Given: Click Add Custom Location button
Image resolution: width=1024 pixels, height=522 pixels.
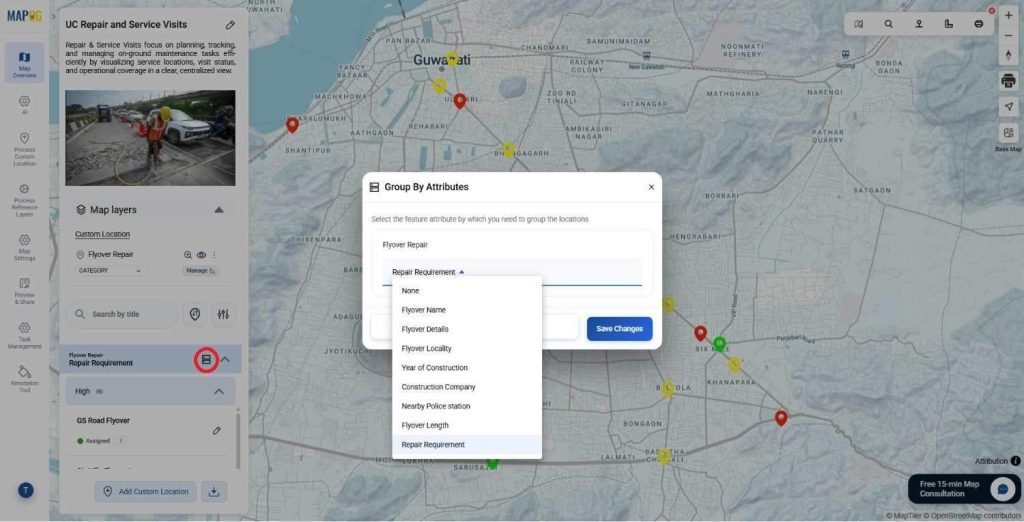Looking at the screenshot, I should 146,492.
